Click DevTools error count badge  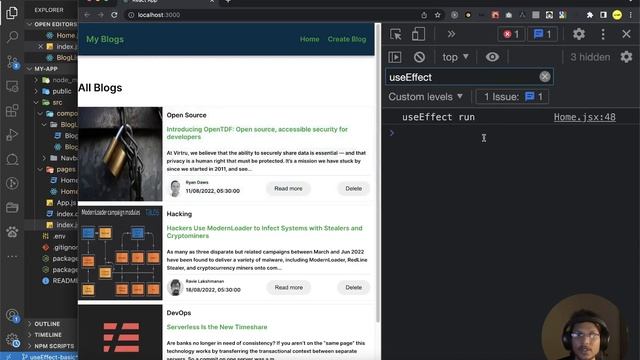[x=511, y=34]
